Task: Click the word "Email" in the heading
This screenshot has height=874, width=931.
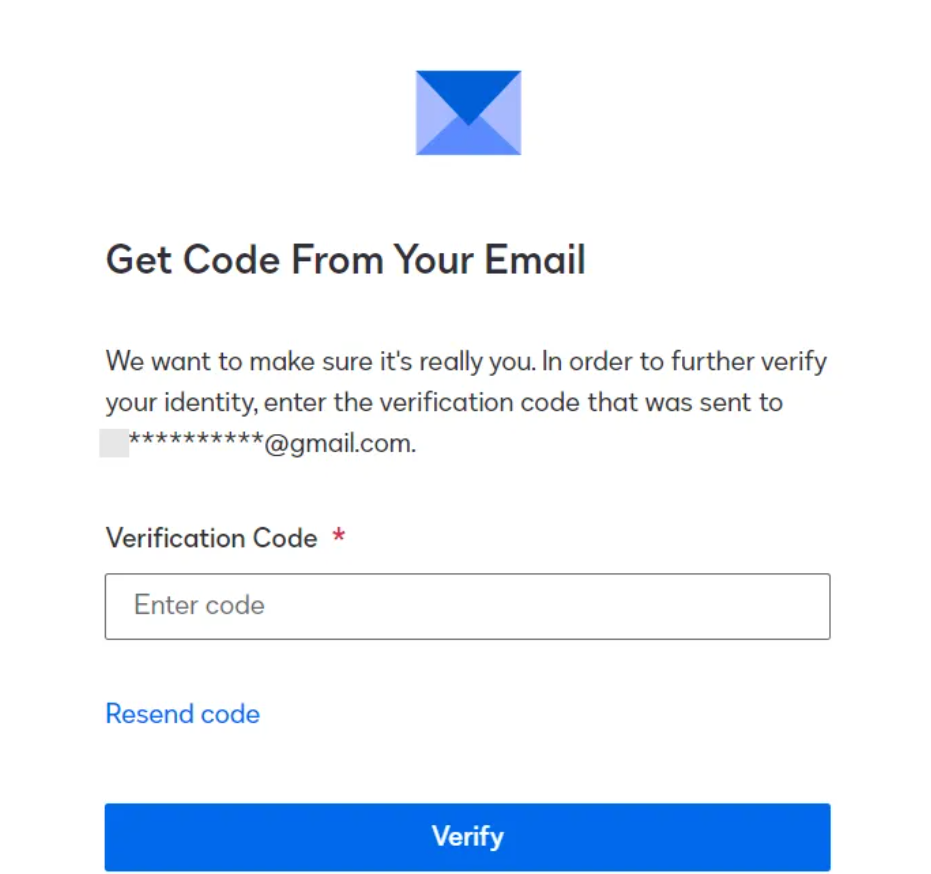Action: (x=535, y=260)
